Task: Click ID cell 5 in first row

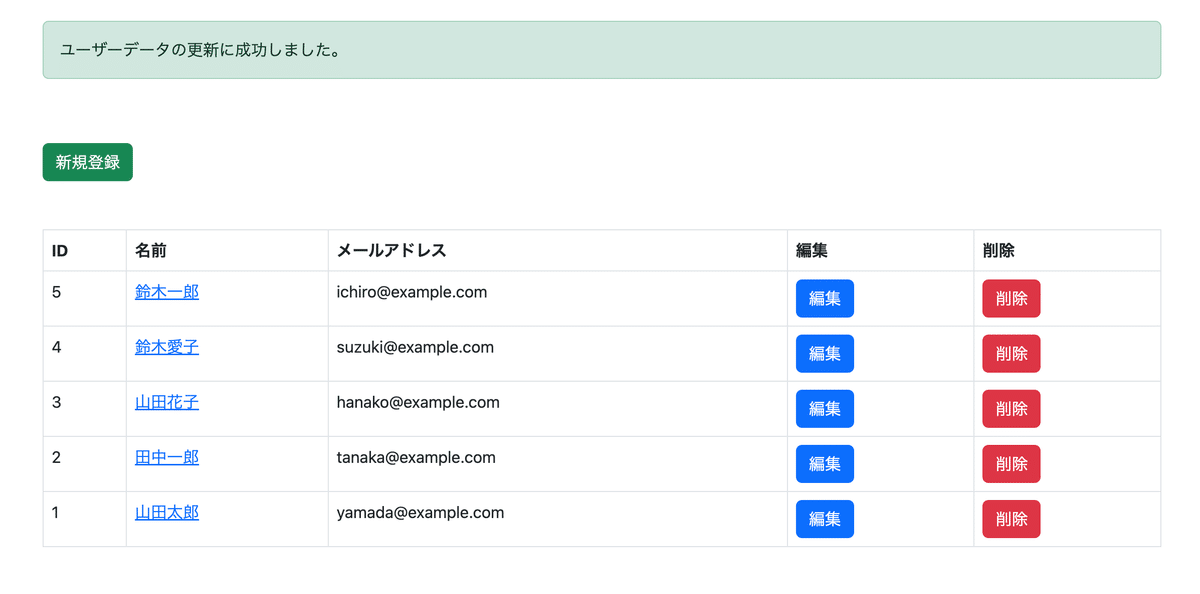Action: [x=85, y=298]
